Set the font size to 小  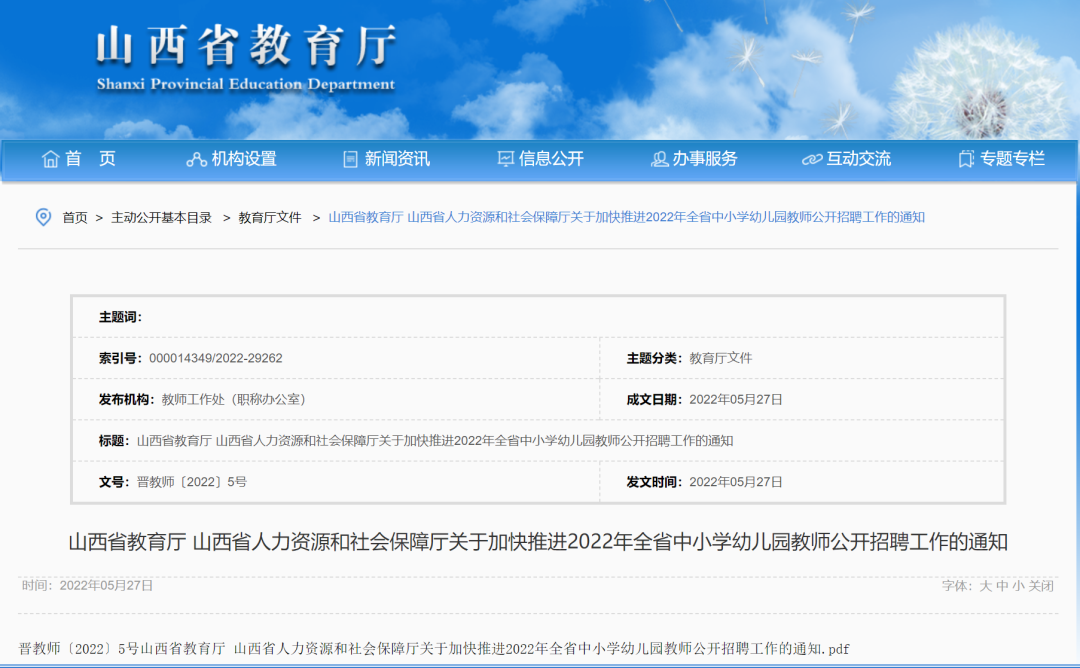pos(1019,586)
